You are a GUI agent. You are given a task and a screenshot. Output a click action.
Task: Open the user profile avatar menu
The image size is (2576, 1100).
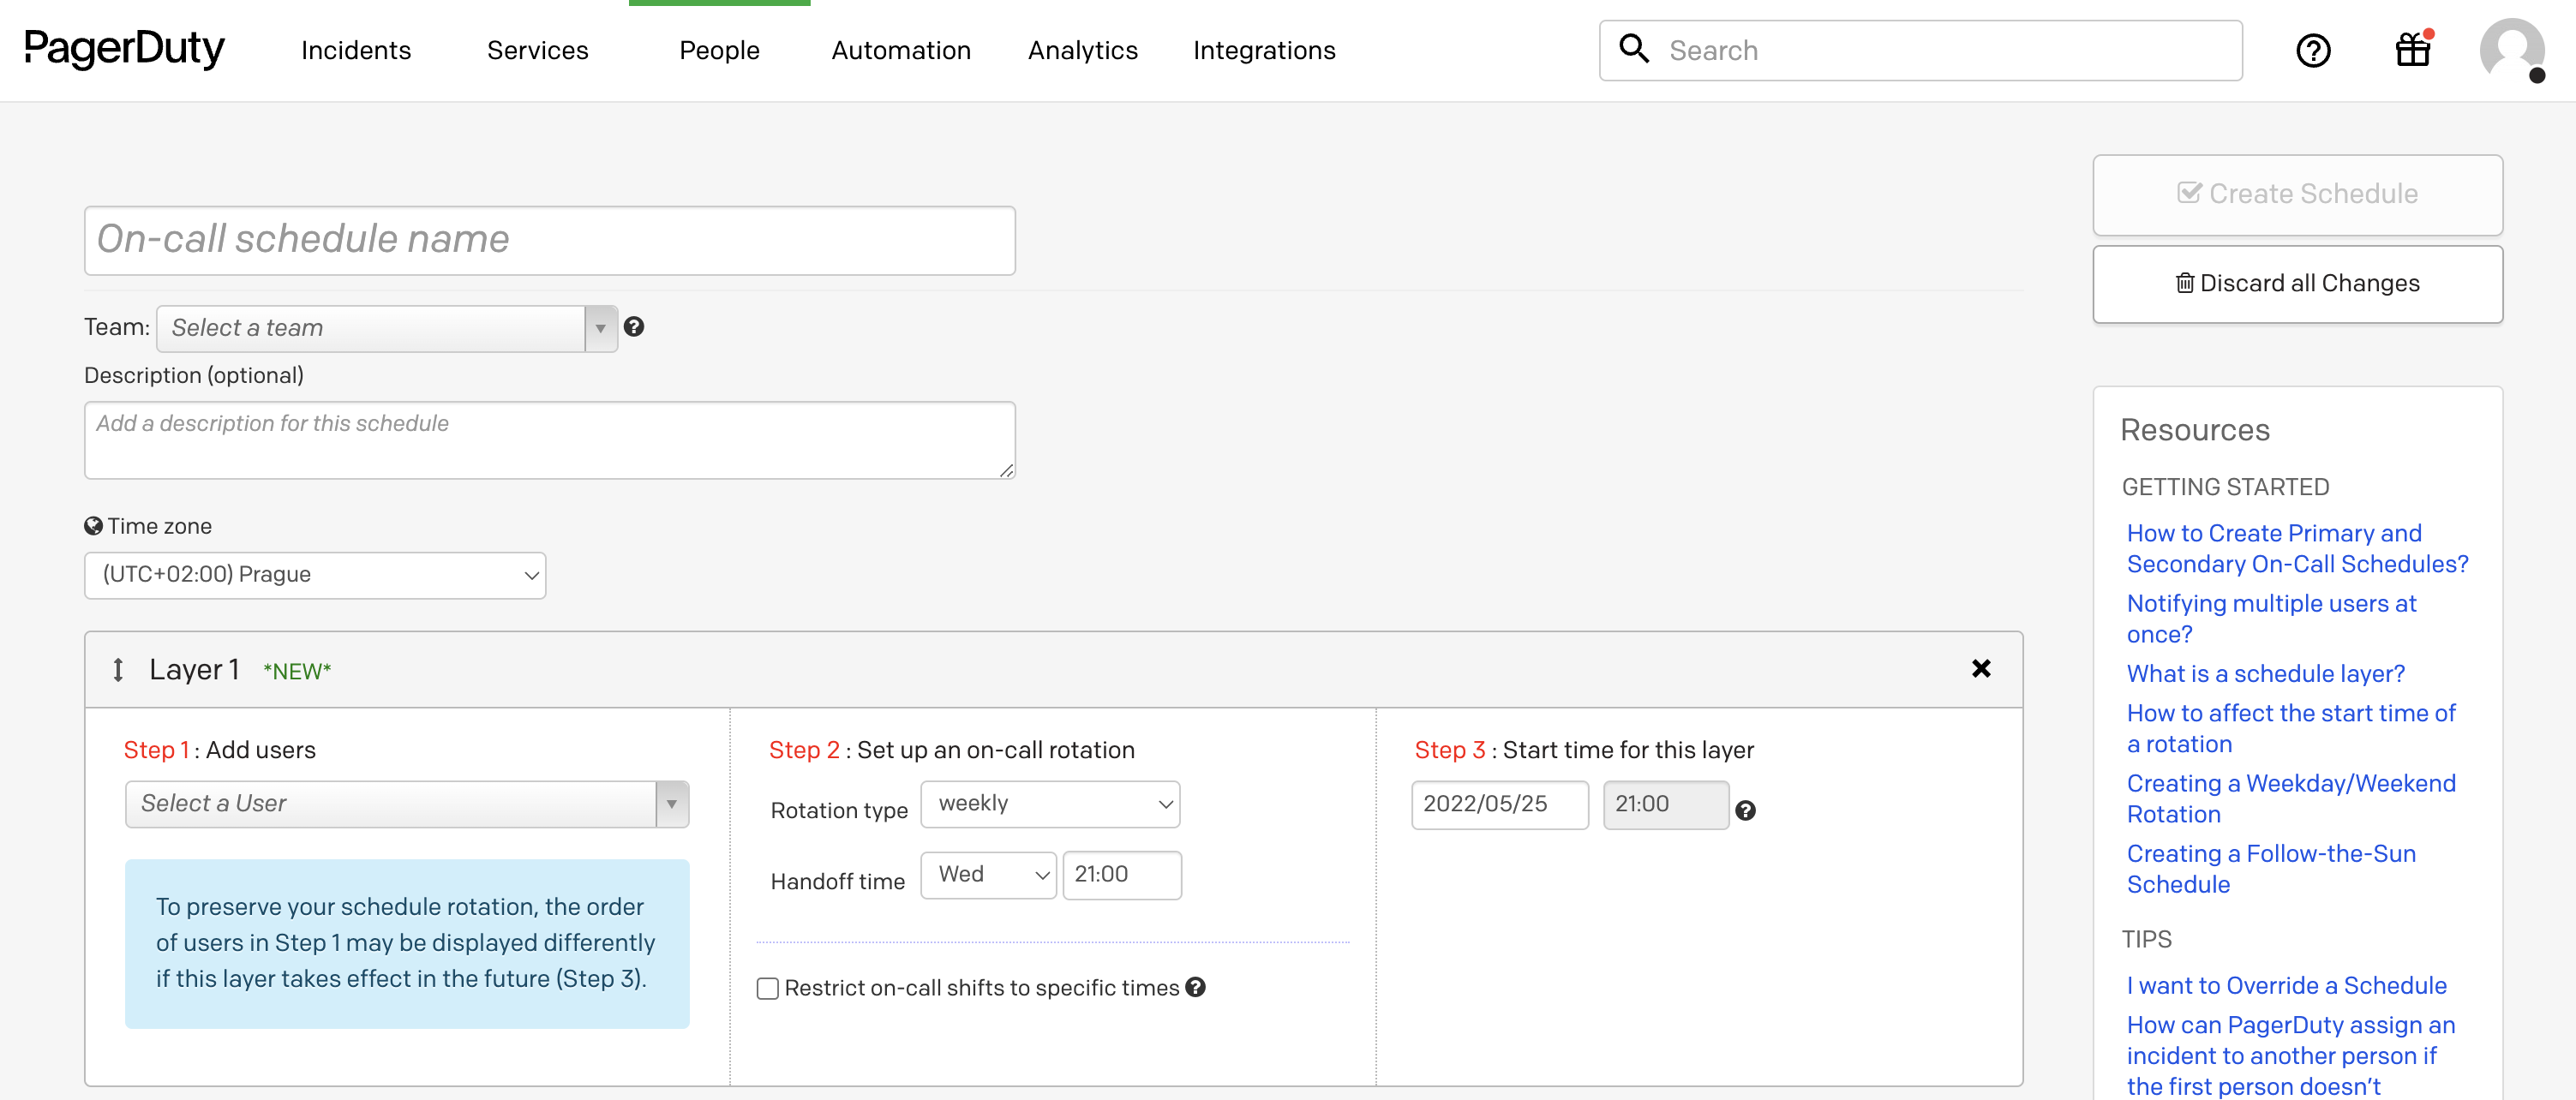coord(2514,50)
